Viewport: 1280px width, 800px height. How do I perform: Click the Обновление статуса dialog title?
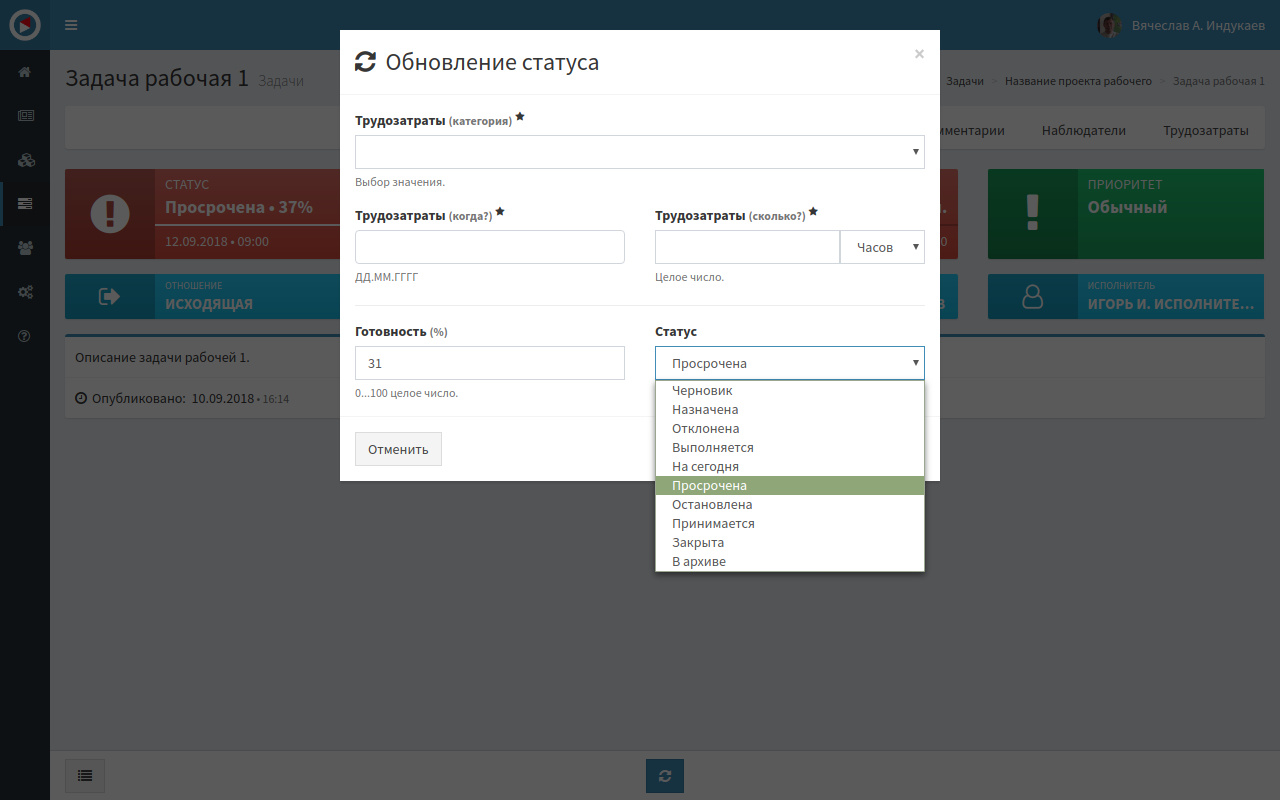[493, 62]
